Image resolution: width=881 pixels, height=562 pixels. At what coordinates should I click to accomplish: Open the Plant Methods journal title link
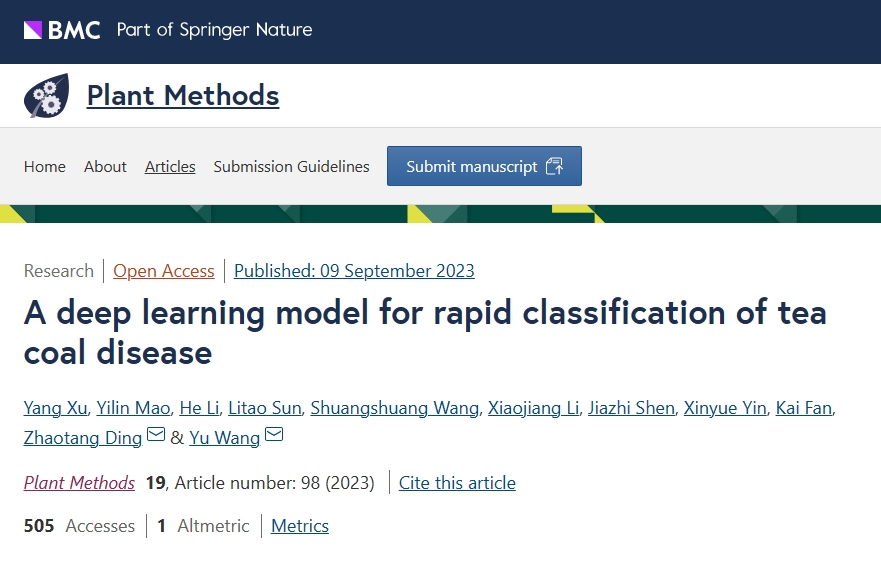click(x=183, y=96)
